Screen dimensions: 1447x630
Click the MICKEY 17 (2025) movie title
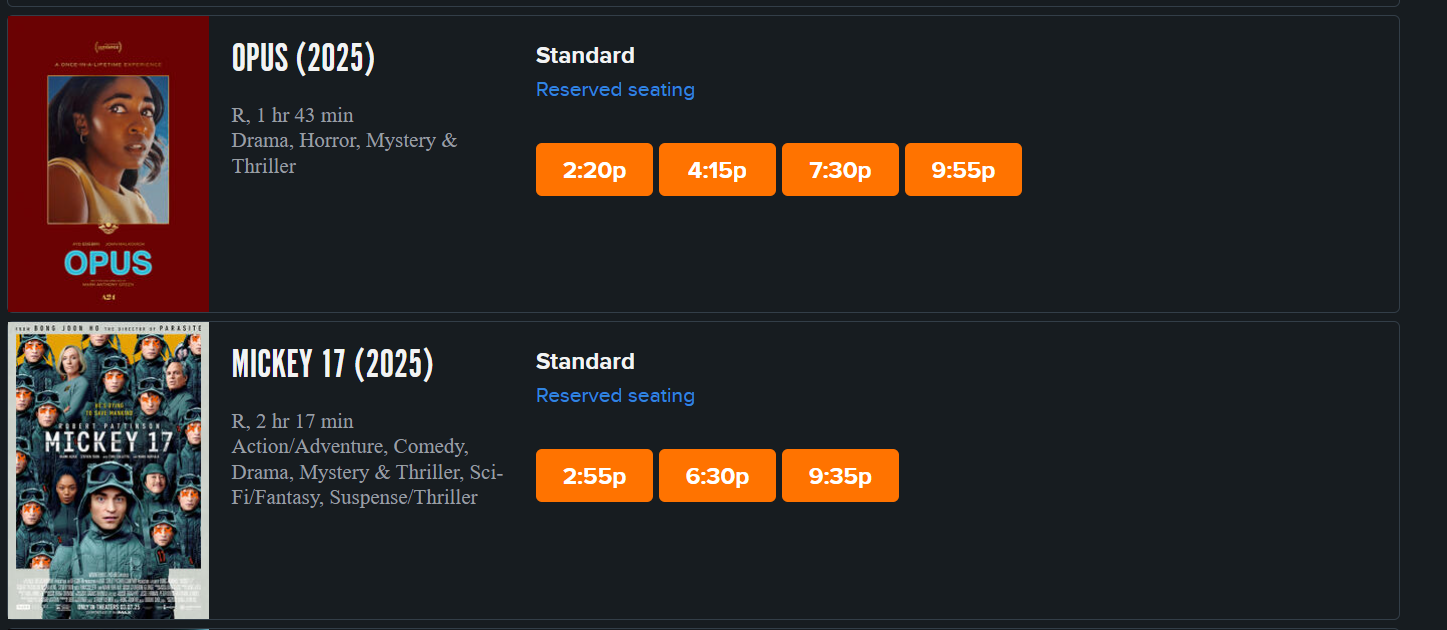click(332, 365)
